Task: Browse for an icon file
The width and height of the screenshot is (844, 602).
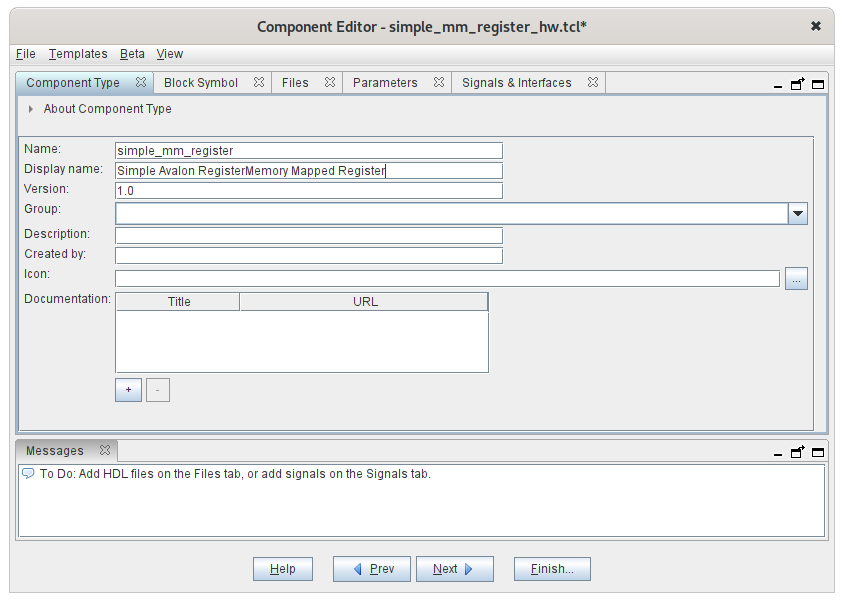Action: [x=796, y=279]
